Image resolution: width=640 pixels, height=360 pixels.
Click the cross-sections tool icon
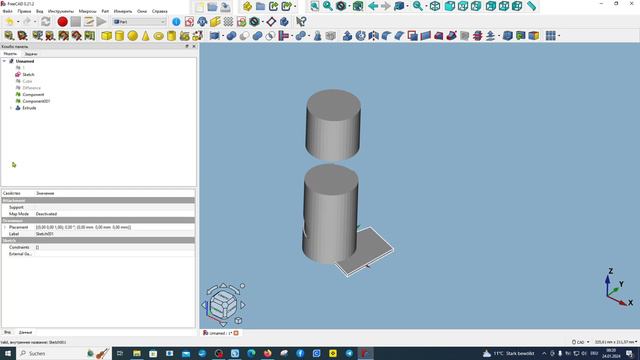(478, 36)
